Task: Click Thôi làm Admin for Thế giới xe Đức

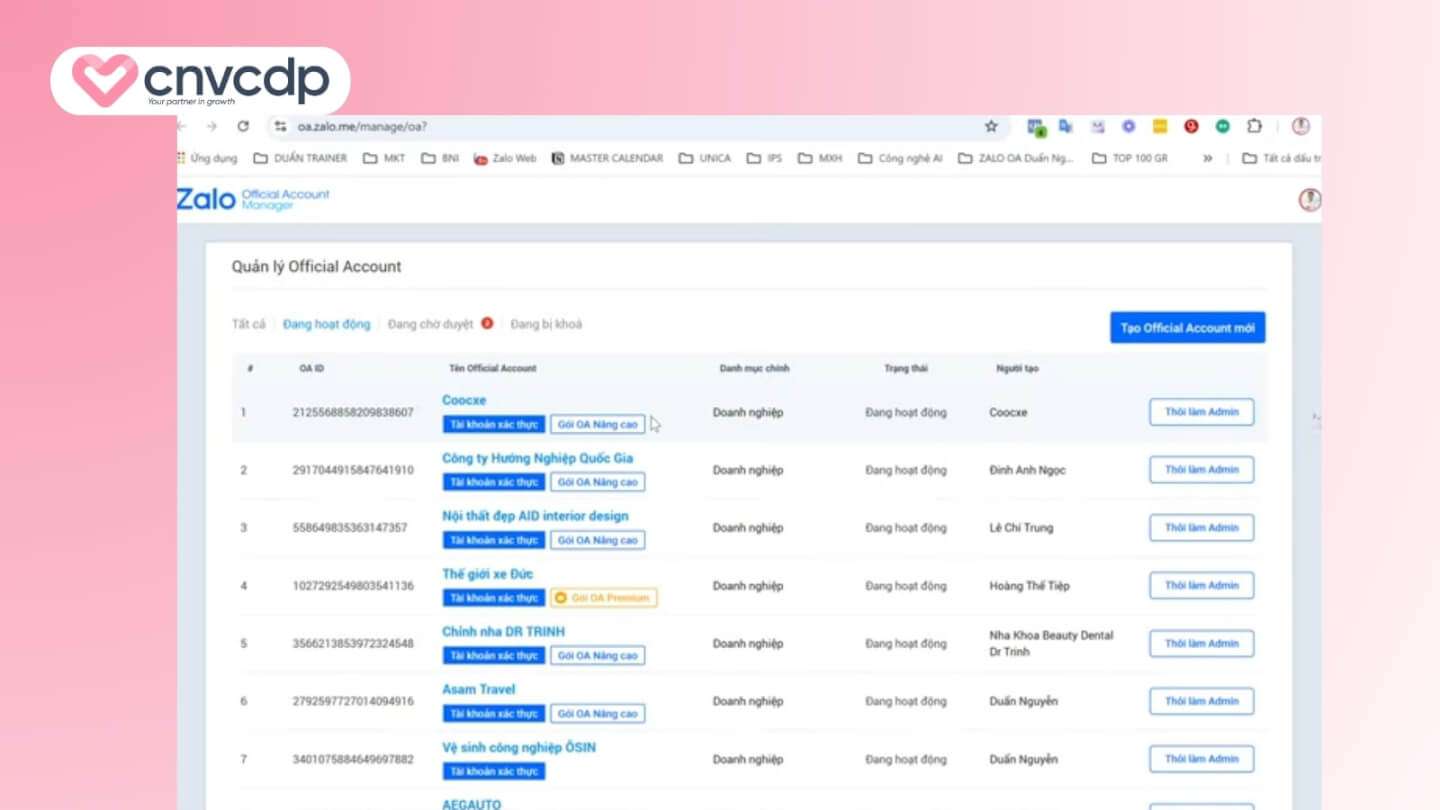Action: 1201,585
